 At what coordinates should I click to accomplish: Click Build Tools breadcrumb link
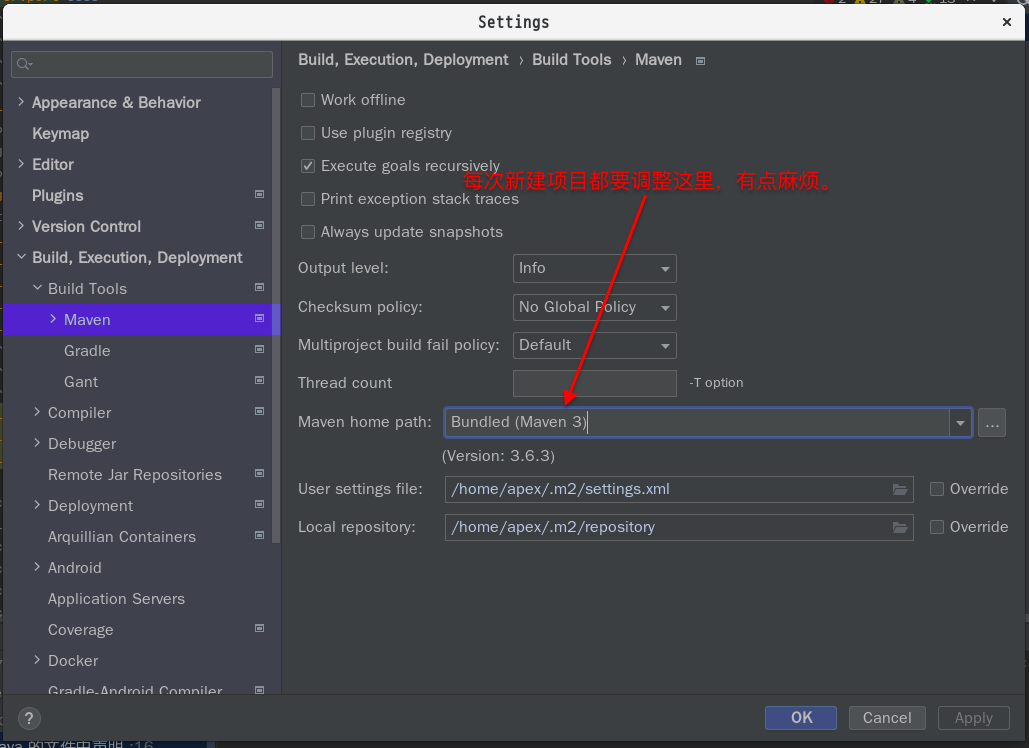[x=572, y=60]
